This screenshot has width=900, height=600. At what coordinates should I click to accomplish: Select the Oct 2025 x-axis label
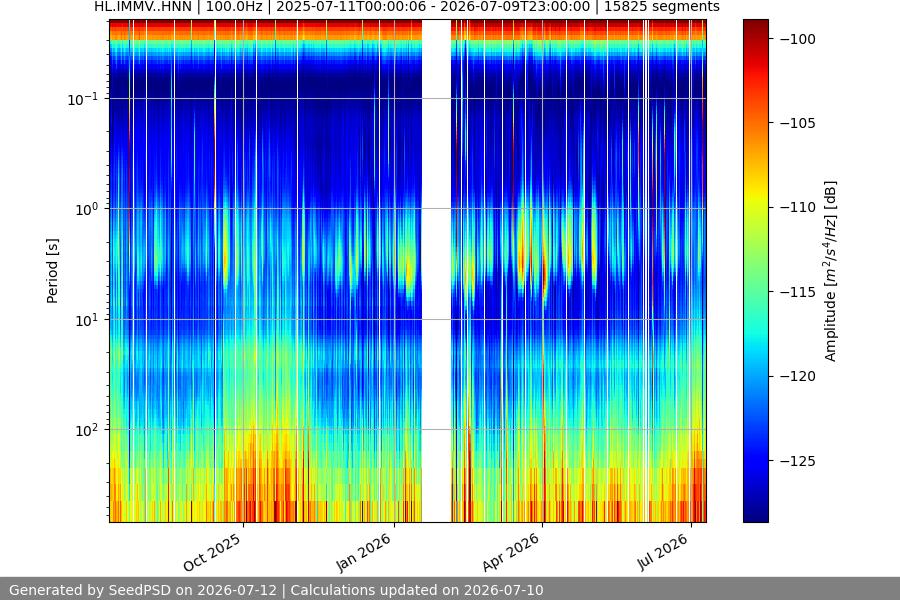(212, 552)
